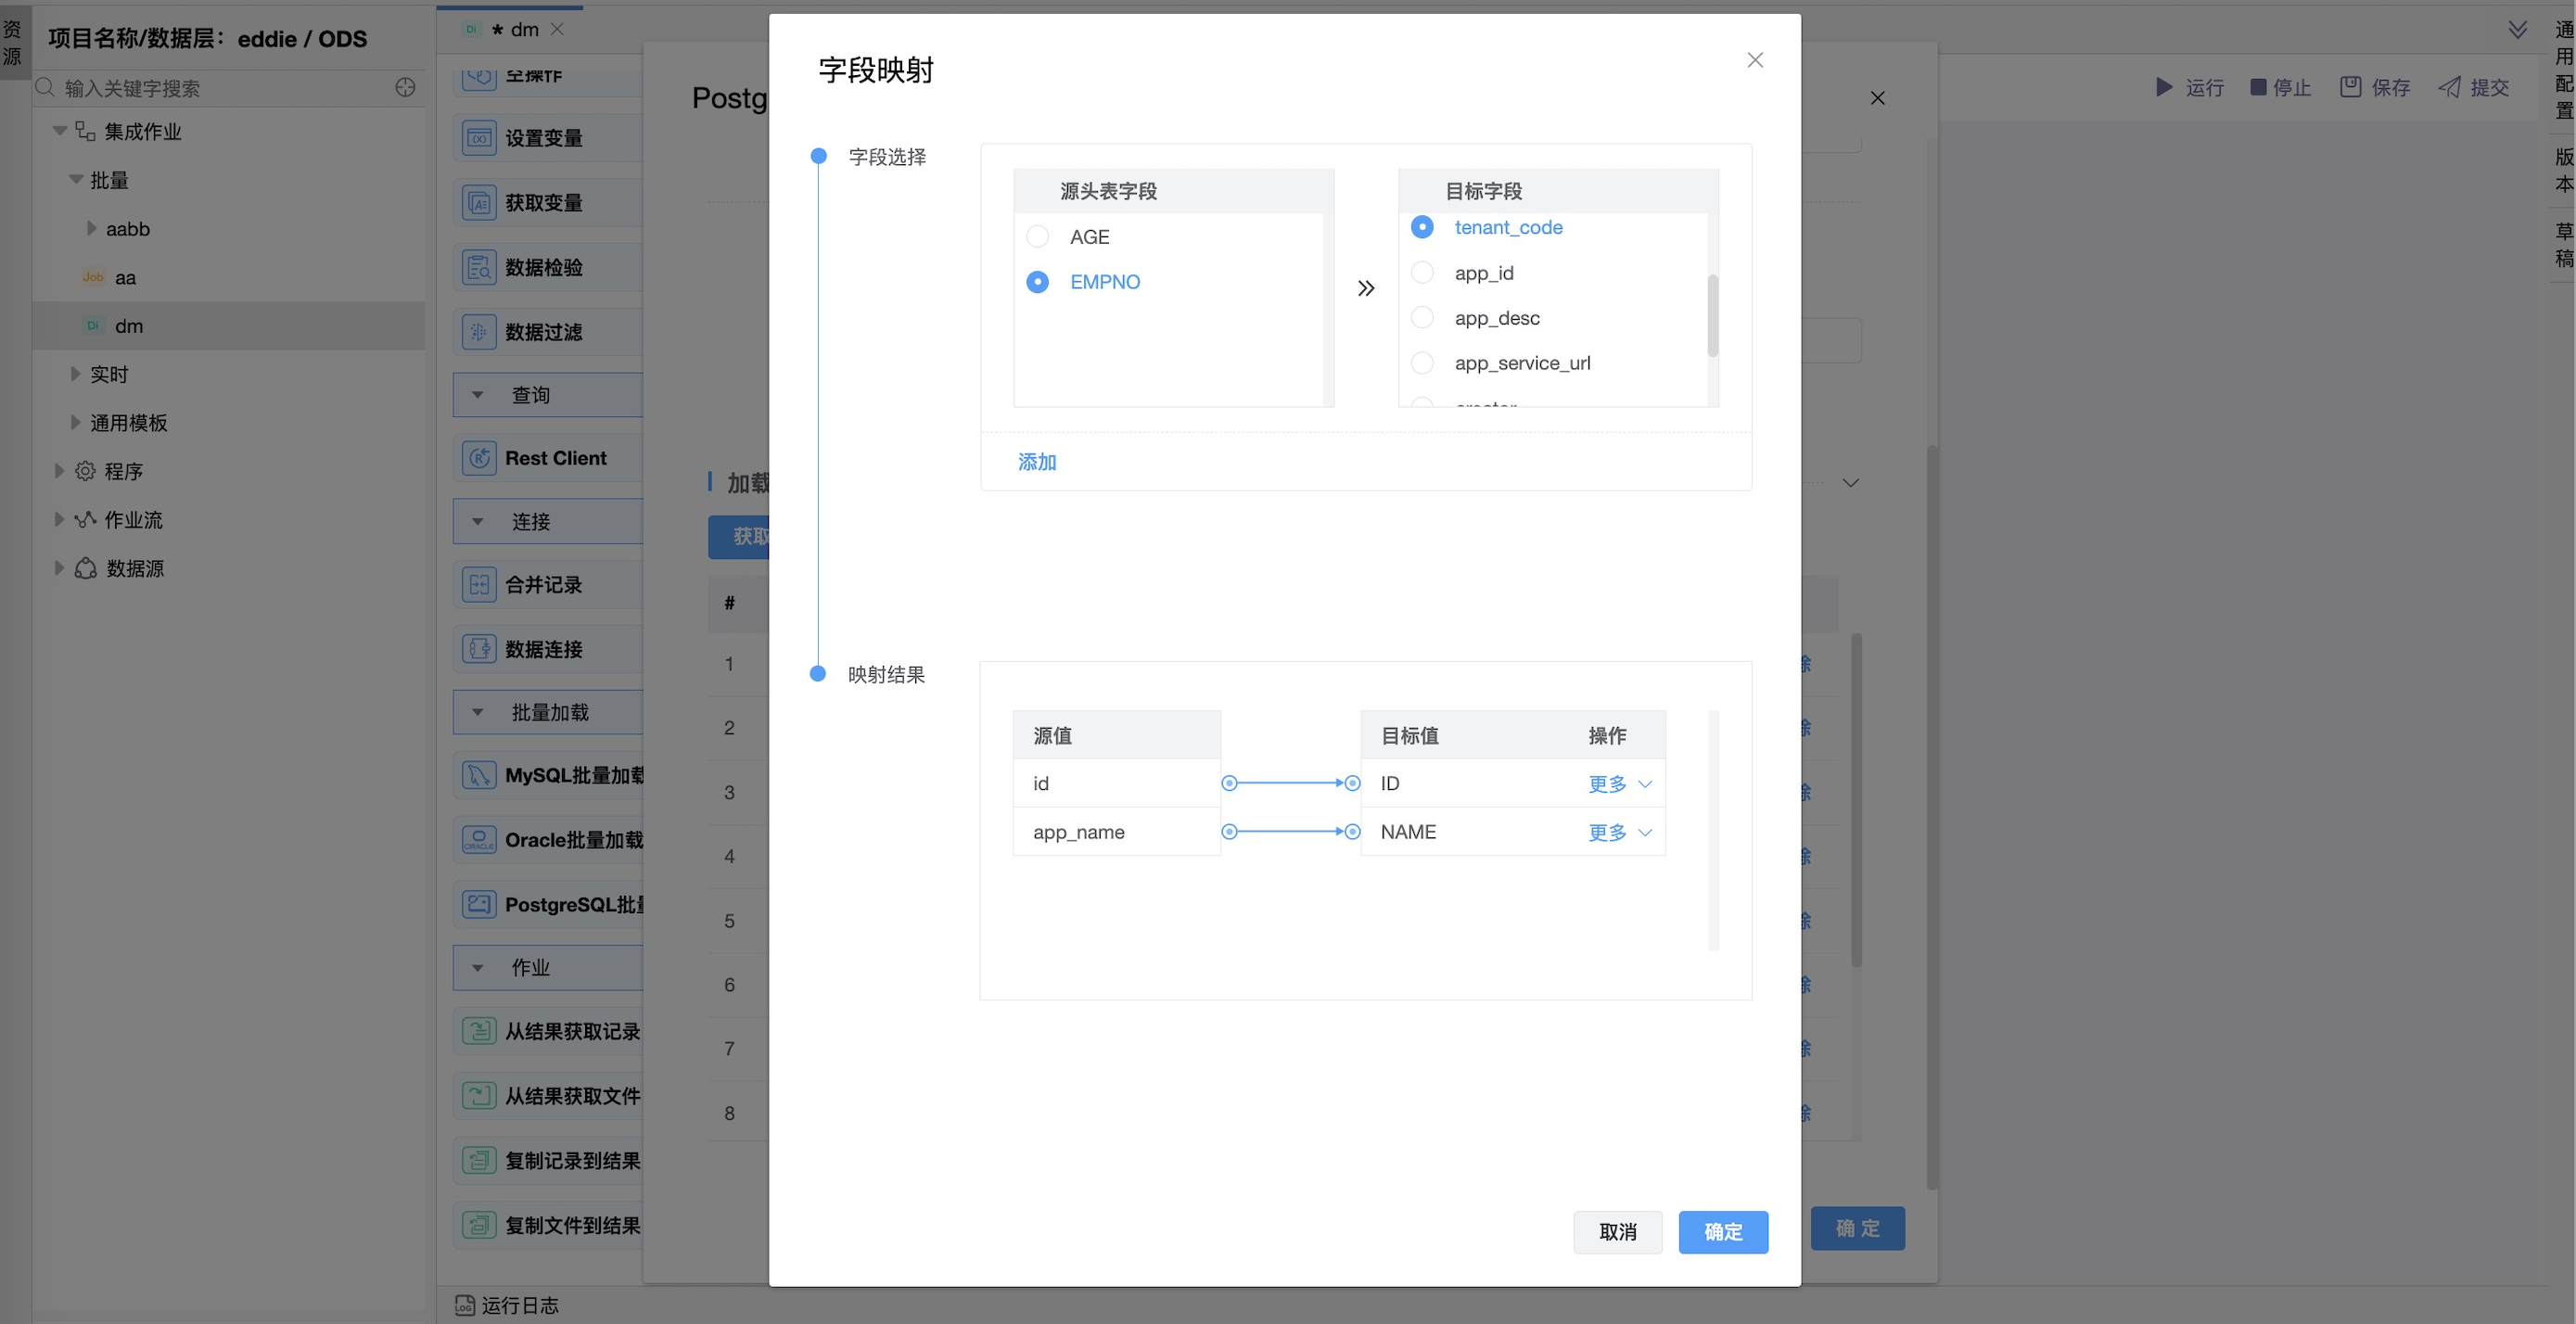Viewport: 2576px width, 1324px height.
Task: Select the app_id target field radio
Action: [1422, 273]
